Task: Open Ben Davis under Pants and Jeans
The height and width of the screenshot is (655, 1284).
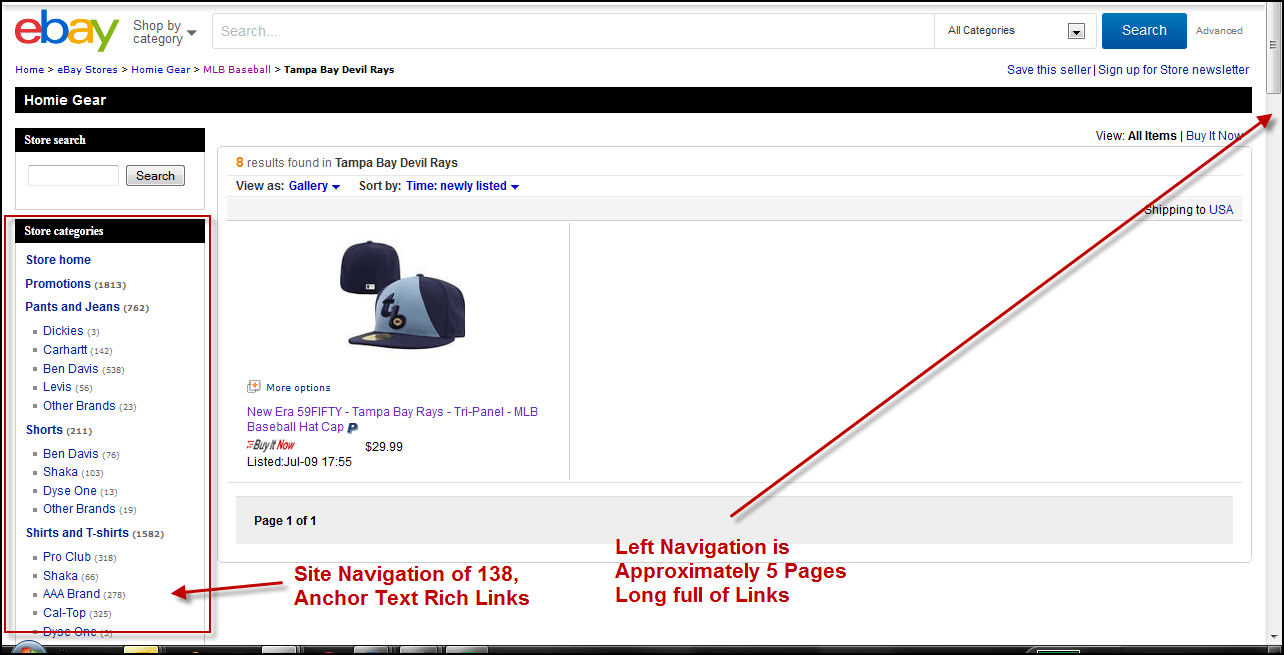Action: pos(71,369)
